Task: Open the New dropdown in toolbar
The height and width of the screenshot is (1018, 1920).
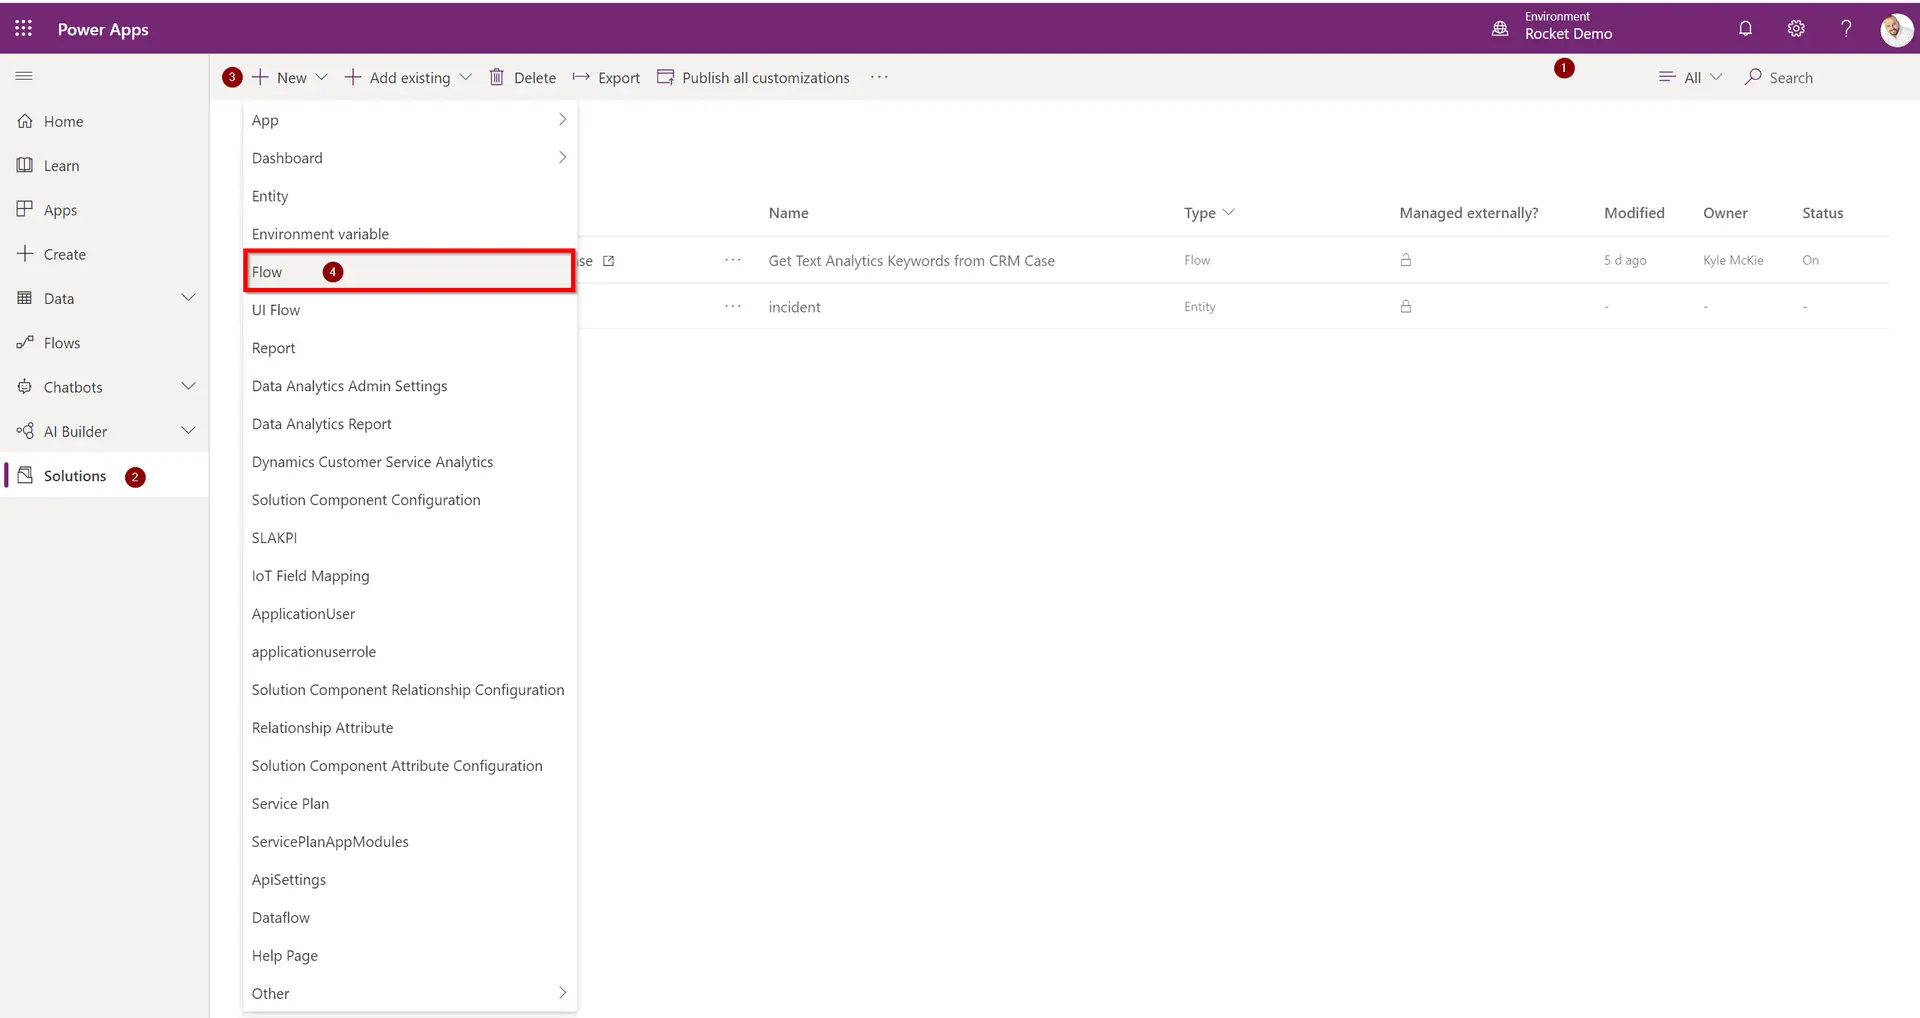Action: click(x=290, y=77)
